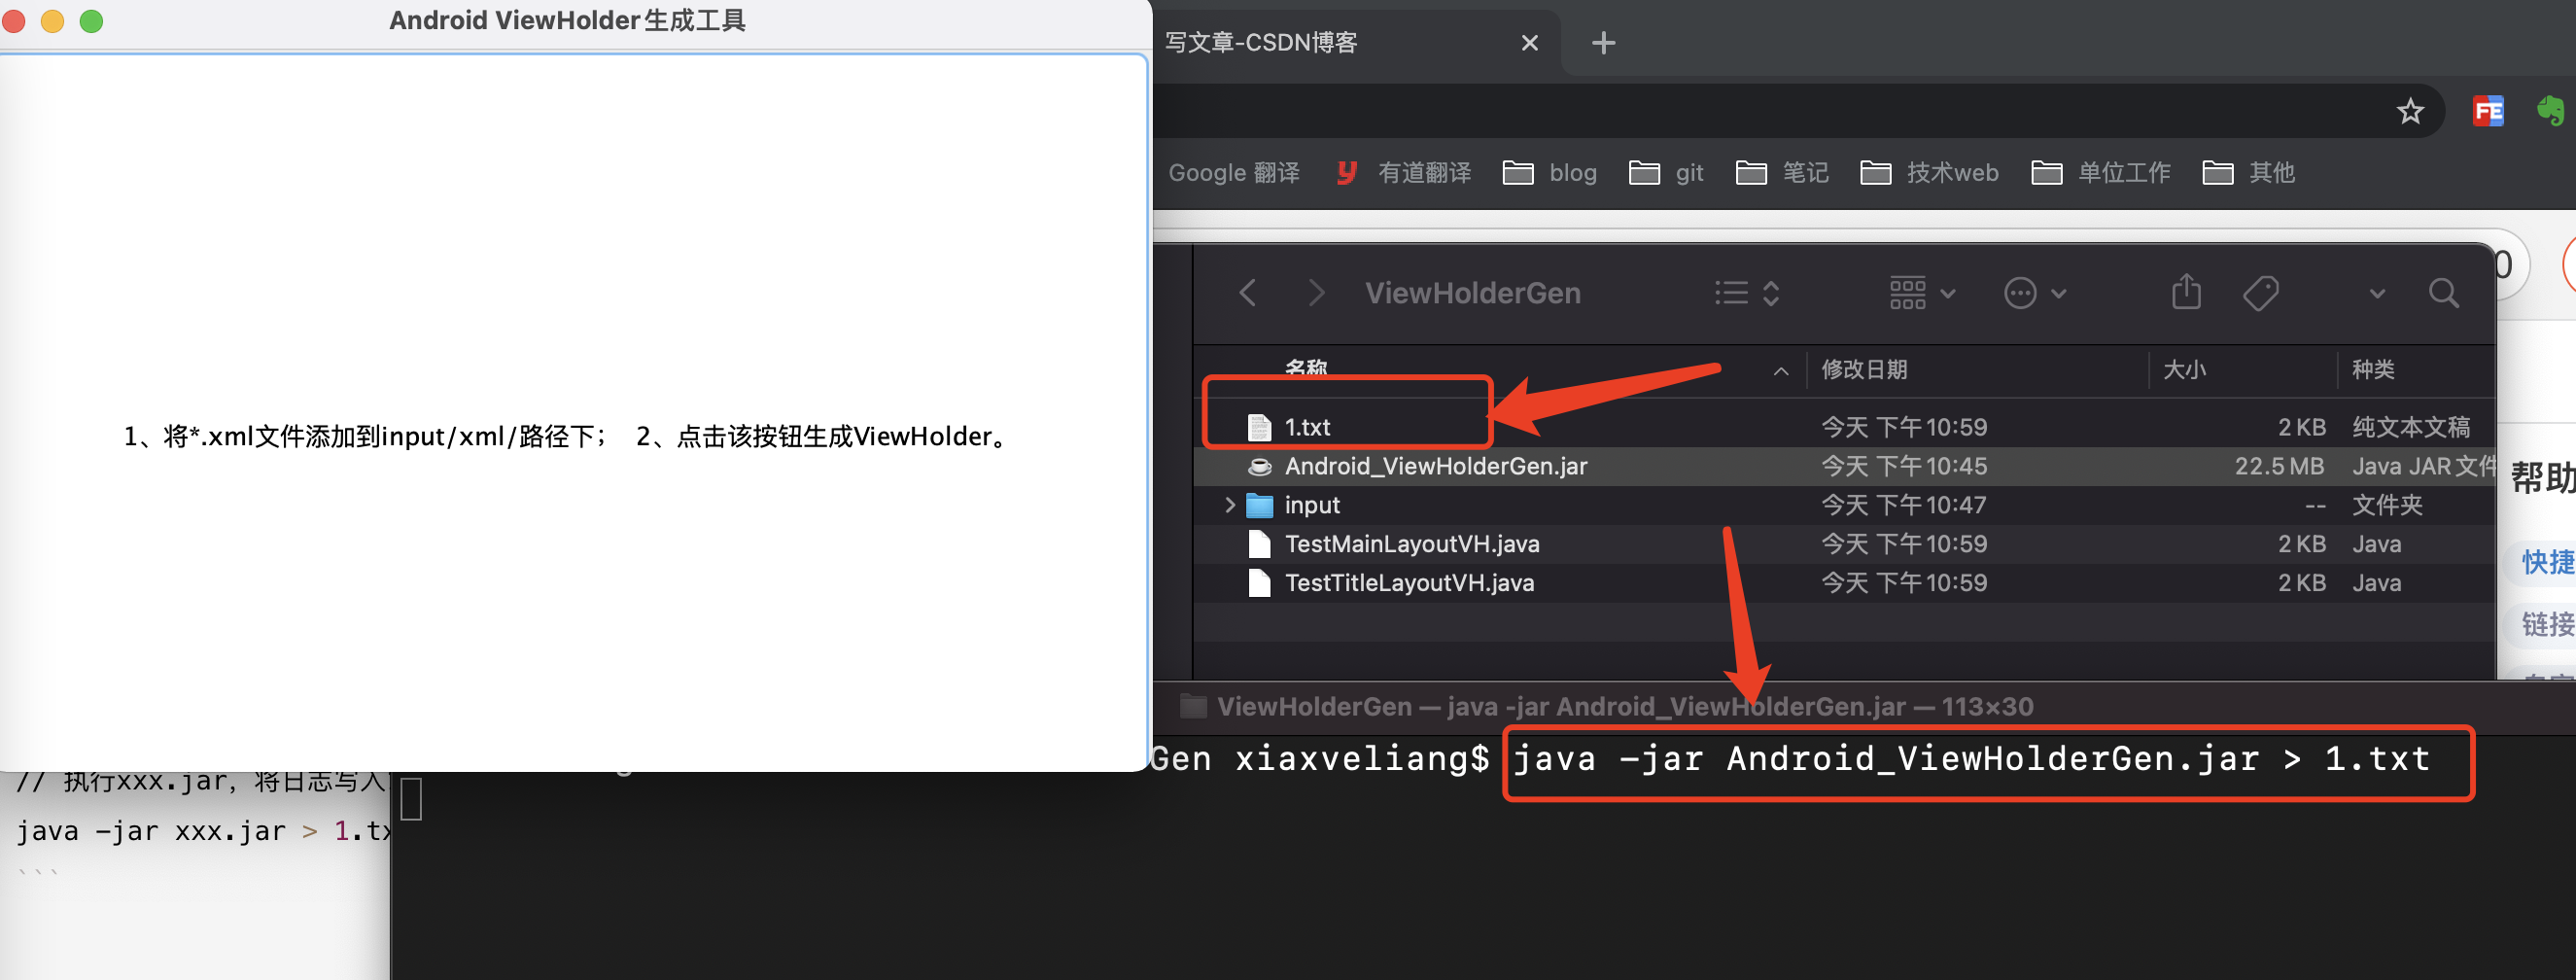
Task: Click the TestTitleLayoutVH.java file icon
Action: pyautogui.click(x=1259, y=583)
